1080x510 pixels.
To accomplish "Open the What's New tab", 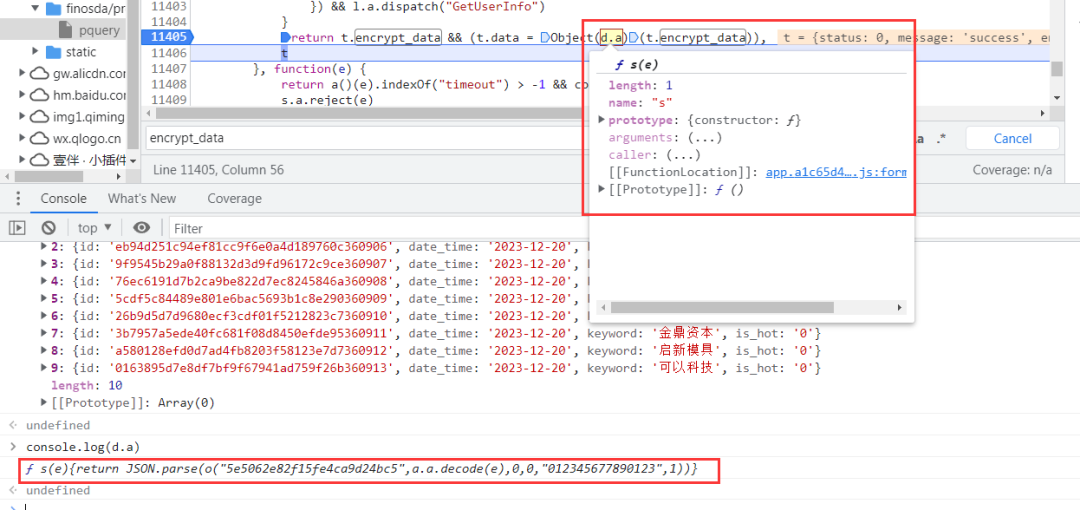I will (x=142, y=198).
